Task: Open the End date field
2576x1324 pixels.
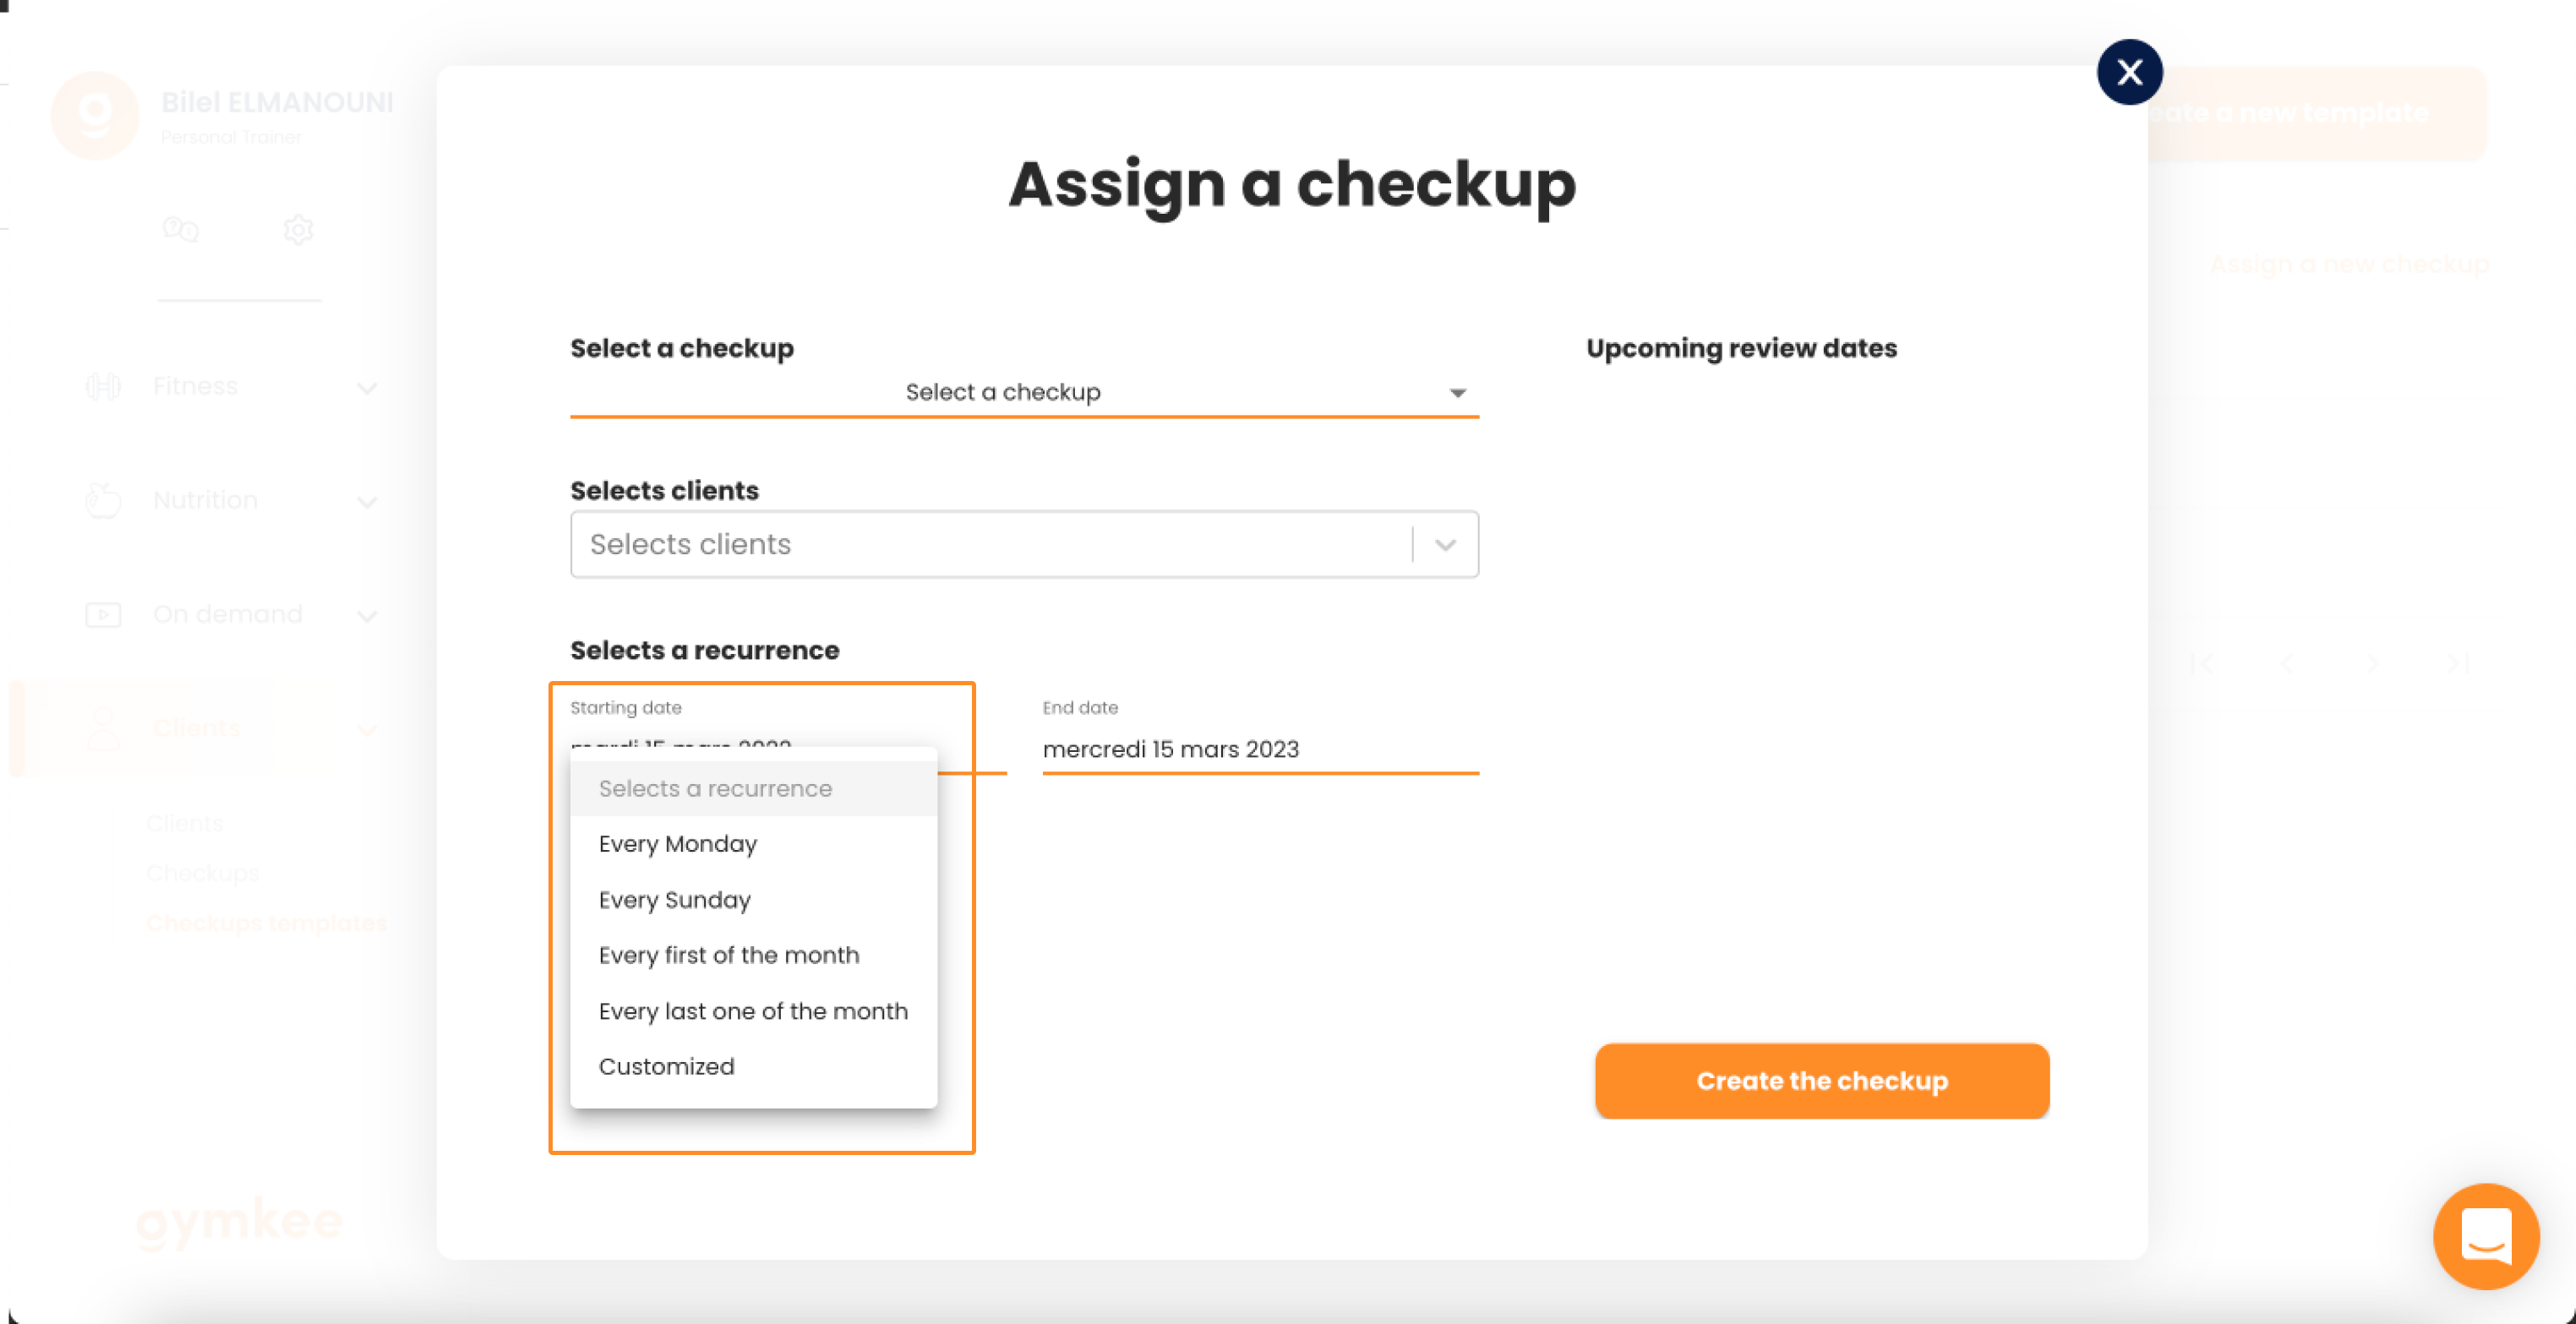Action: 1260,749
